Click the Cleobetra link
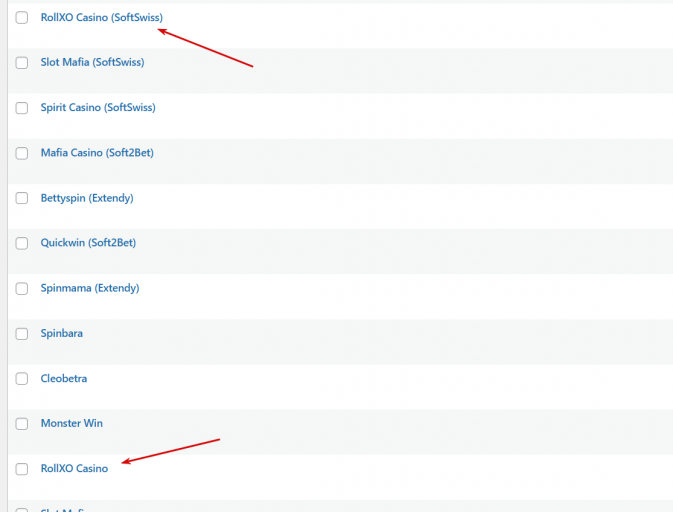The height and width of the screenshot is (512, 673). pyautogui.click(x=64, y=379)
